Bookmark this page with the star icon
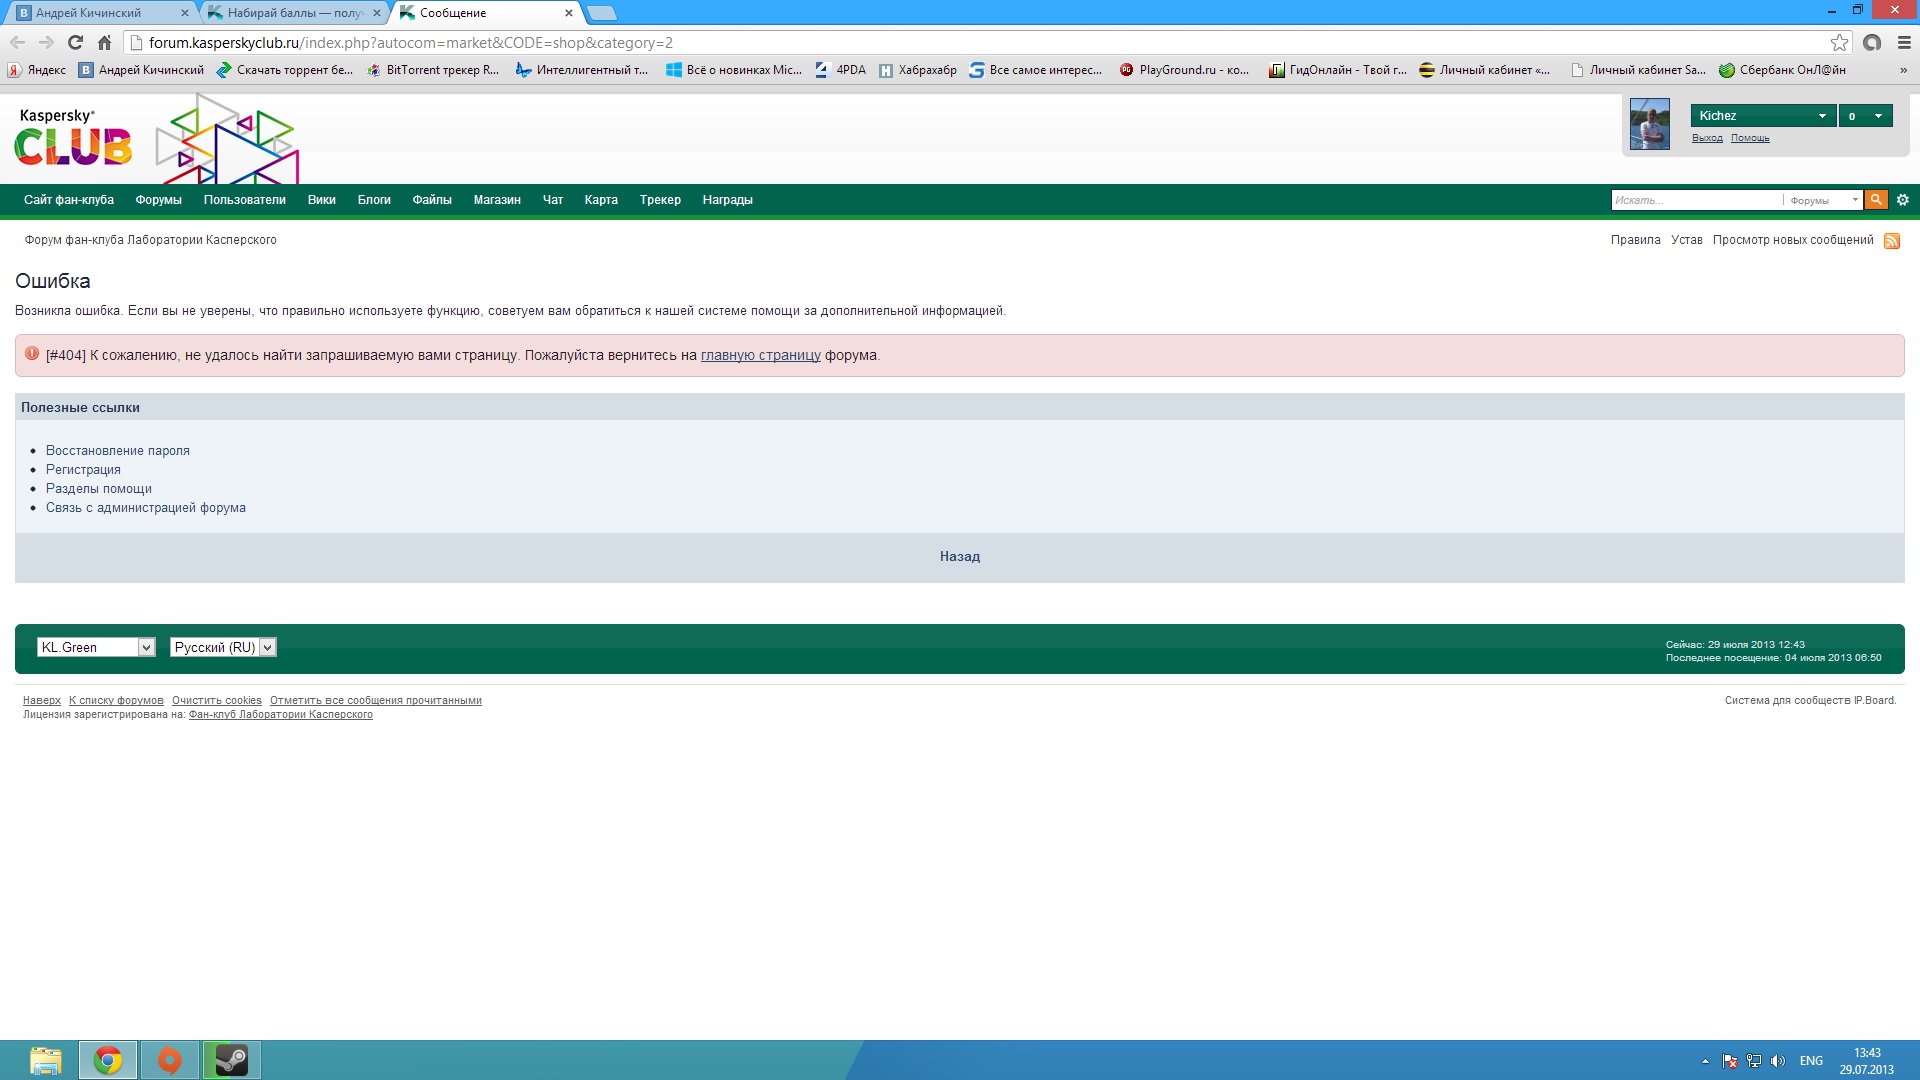 coord(1839,43)
